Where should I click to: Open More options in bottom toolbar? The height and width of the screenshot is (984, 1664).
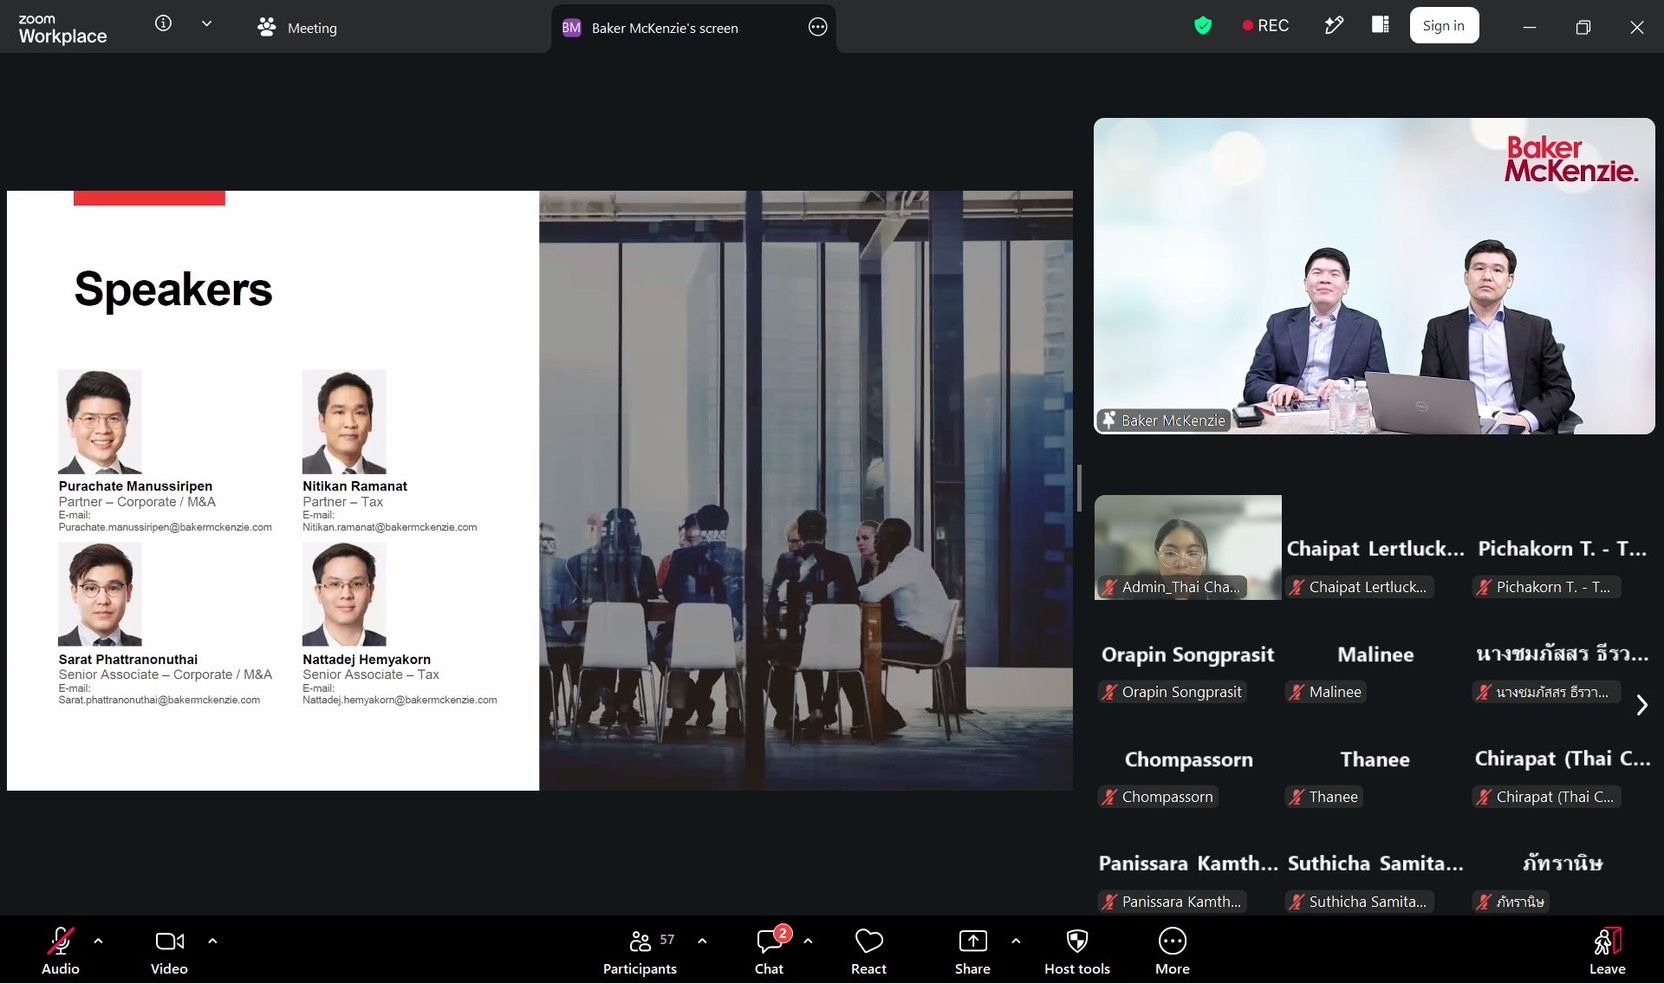1172,941
